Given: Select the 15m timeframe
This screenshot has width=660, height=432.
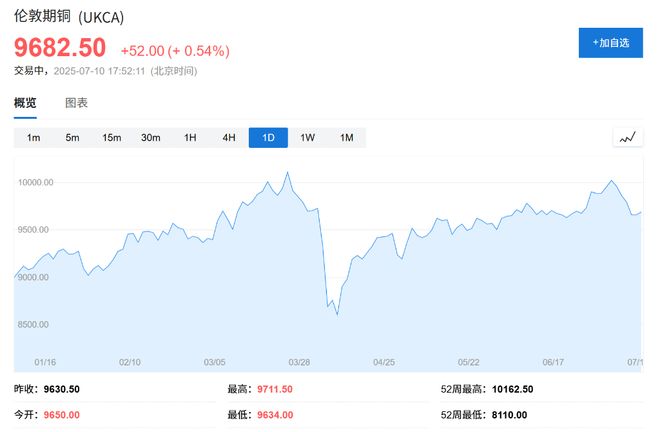Looking at the screenshot, I should click(111, 137).
